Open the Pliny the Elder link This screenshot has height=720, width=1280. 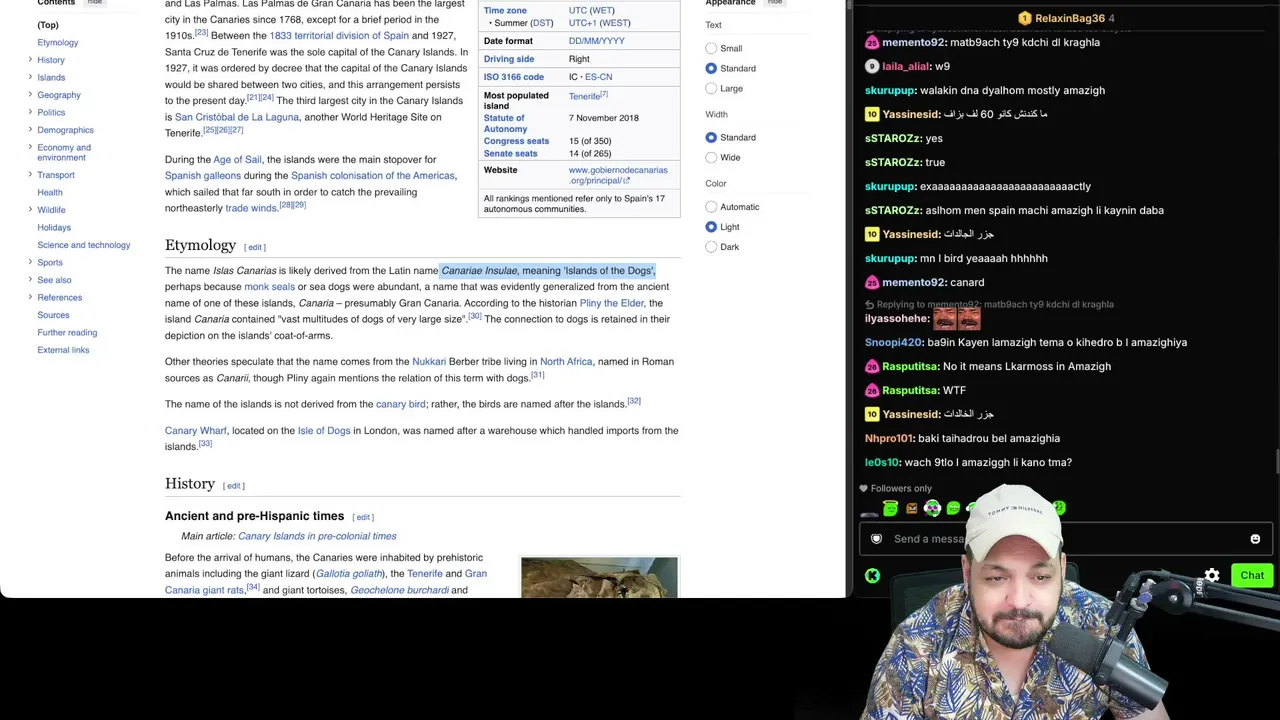click(612, 303)
